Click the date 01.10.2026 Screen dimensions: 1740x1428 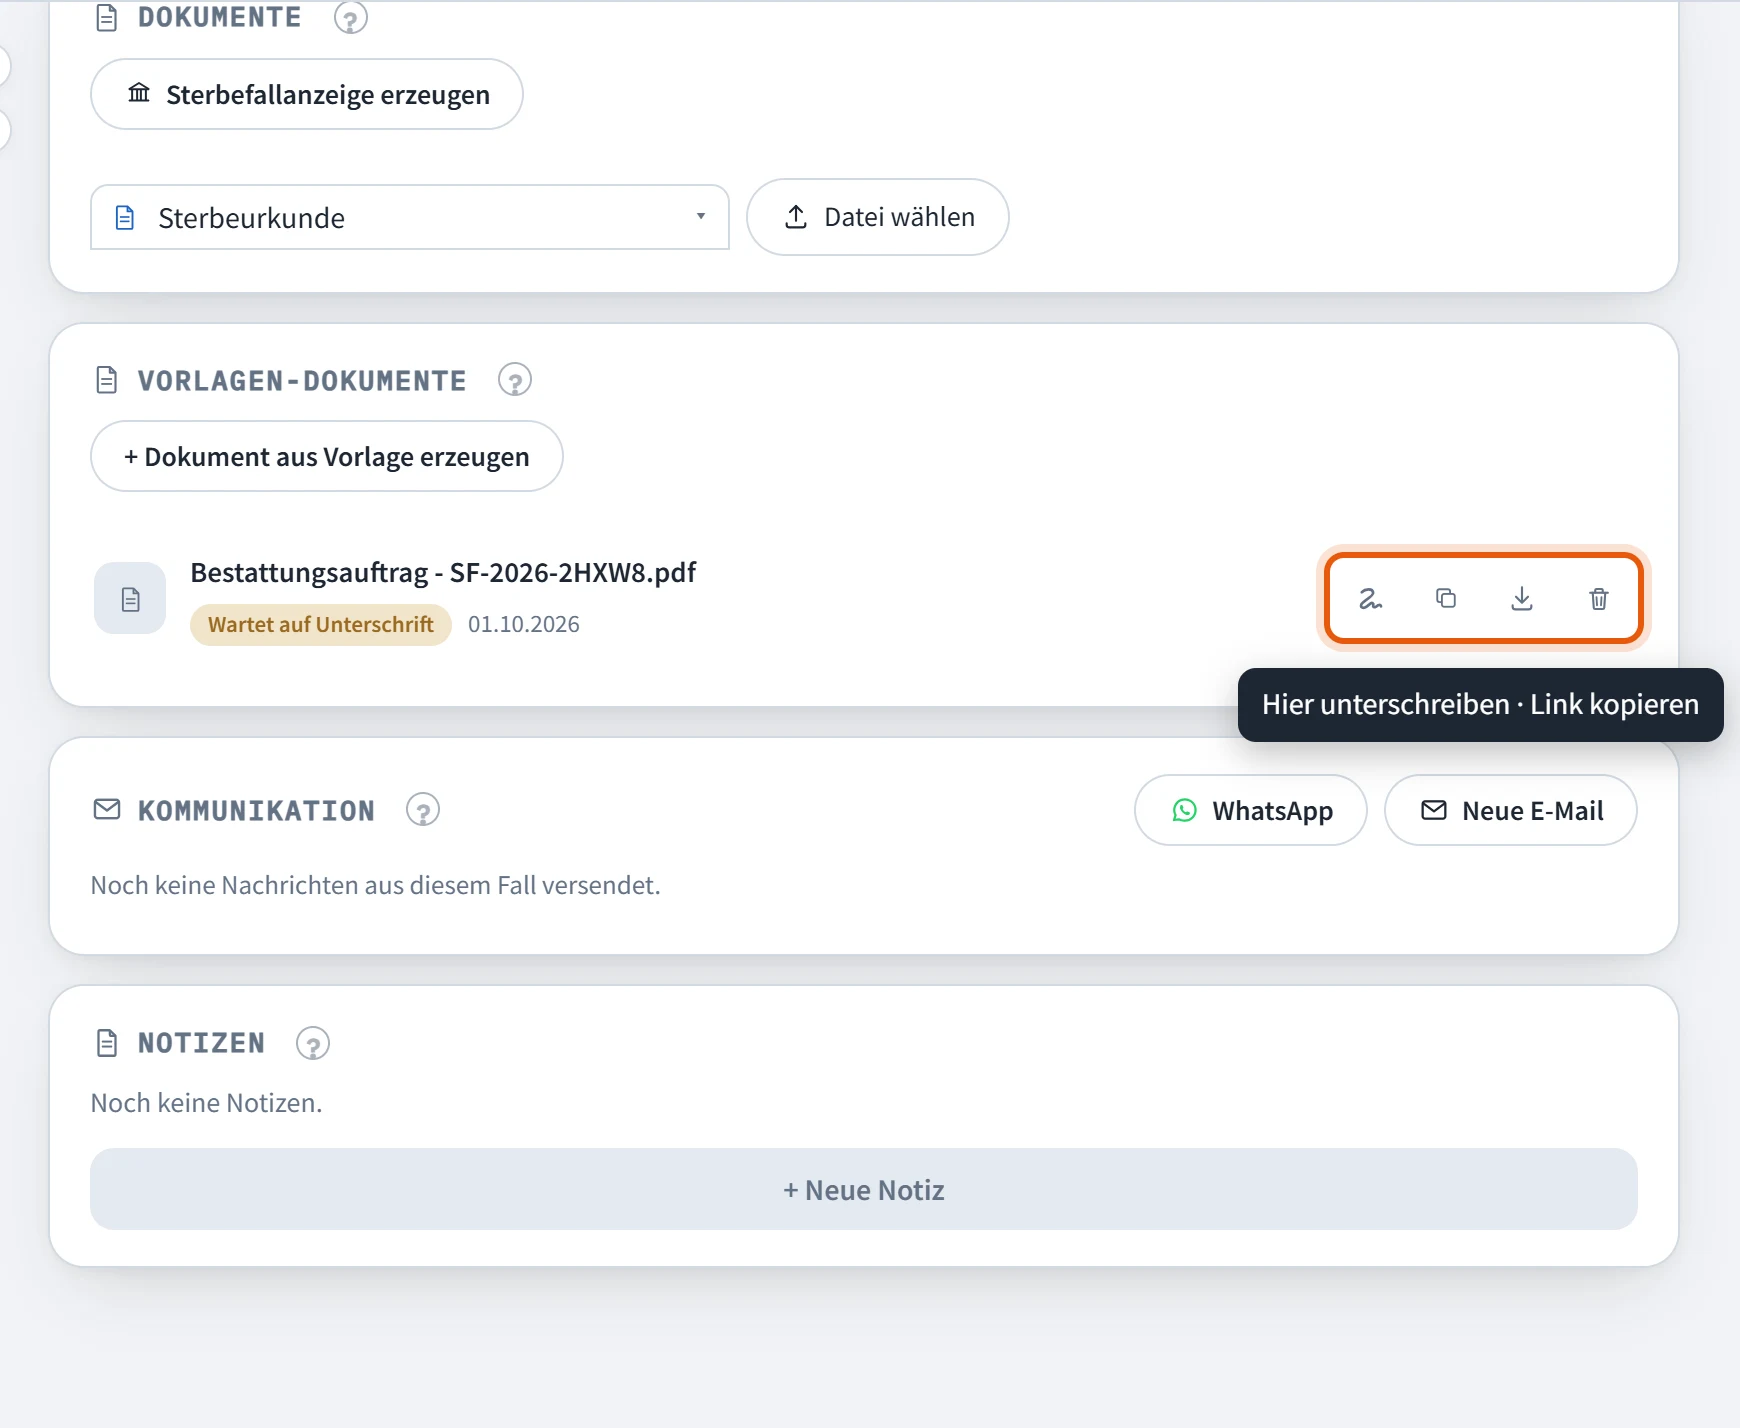pyautogui.click(x=524, y=624)
